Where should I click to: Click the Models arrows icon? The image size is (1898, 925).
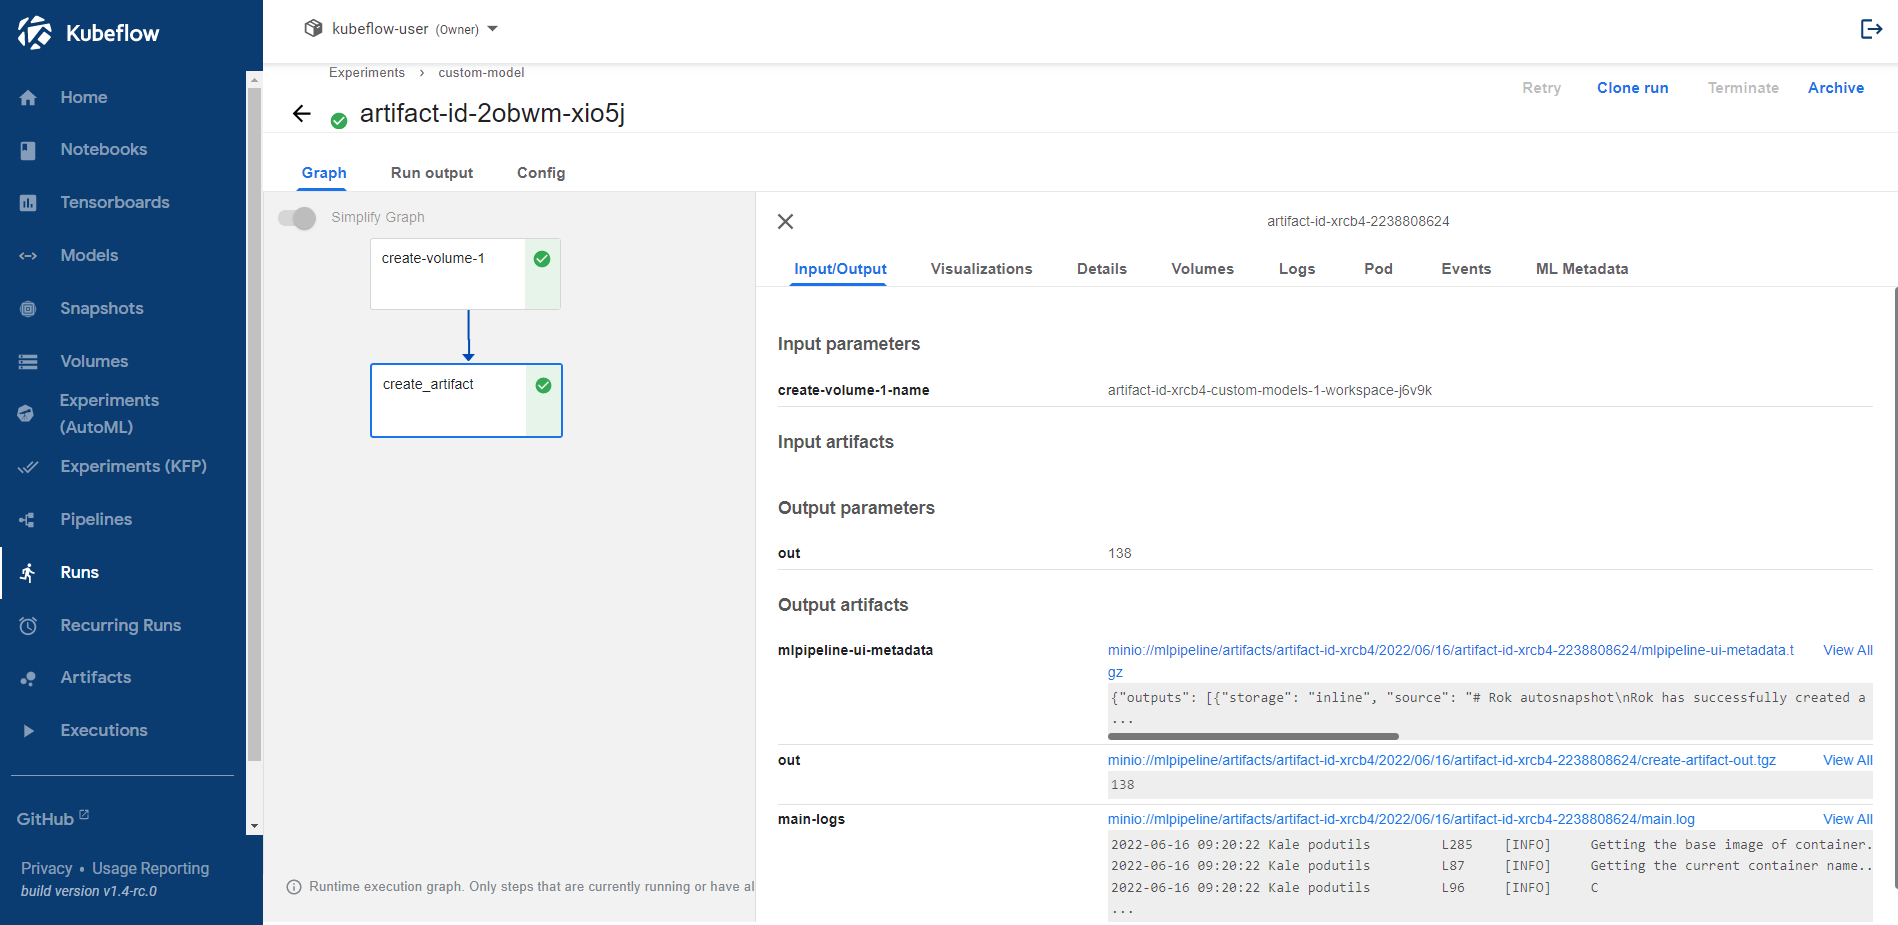click(x=28, y=256)
